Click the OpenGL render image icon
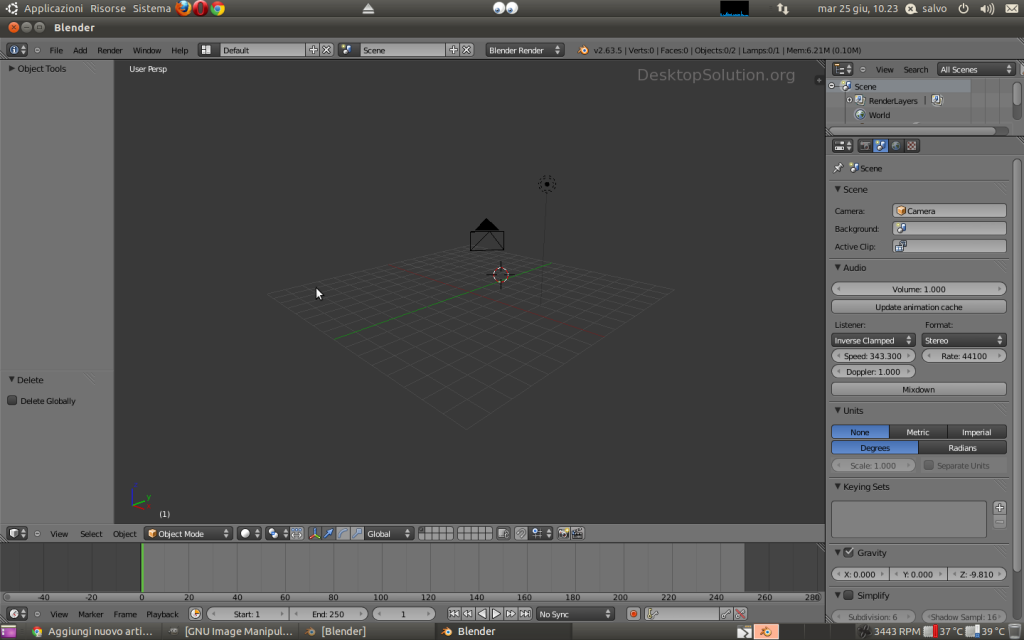This screenshot has width=1024, height=640. click(564, 534)
